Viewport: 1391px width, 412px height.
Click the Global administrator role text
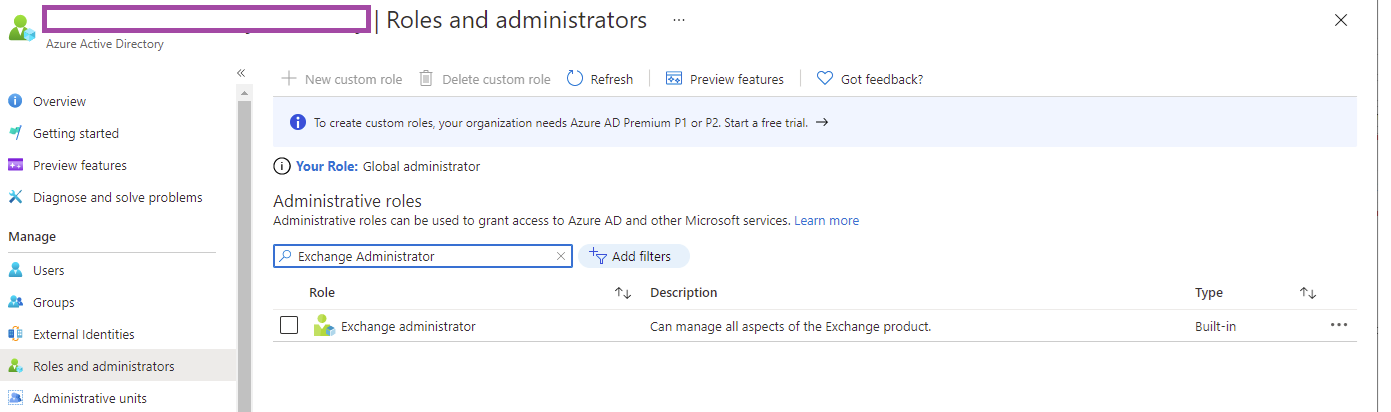[x=421, y=166]
